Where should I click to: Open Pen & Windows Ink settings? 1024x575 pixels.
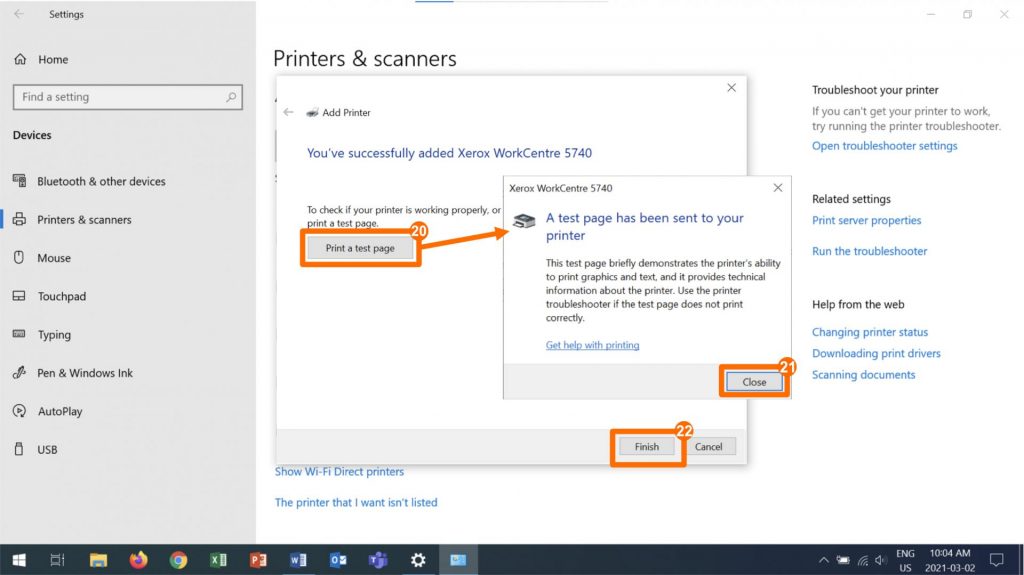coord(85,373)
